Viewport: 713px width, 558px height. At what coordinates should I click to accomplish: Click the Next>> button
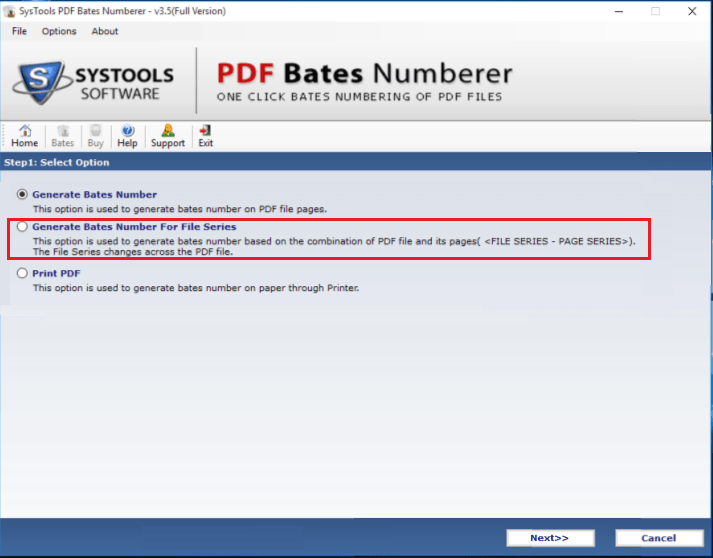pos(550,538)
